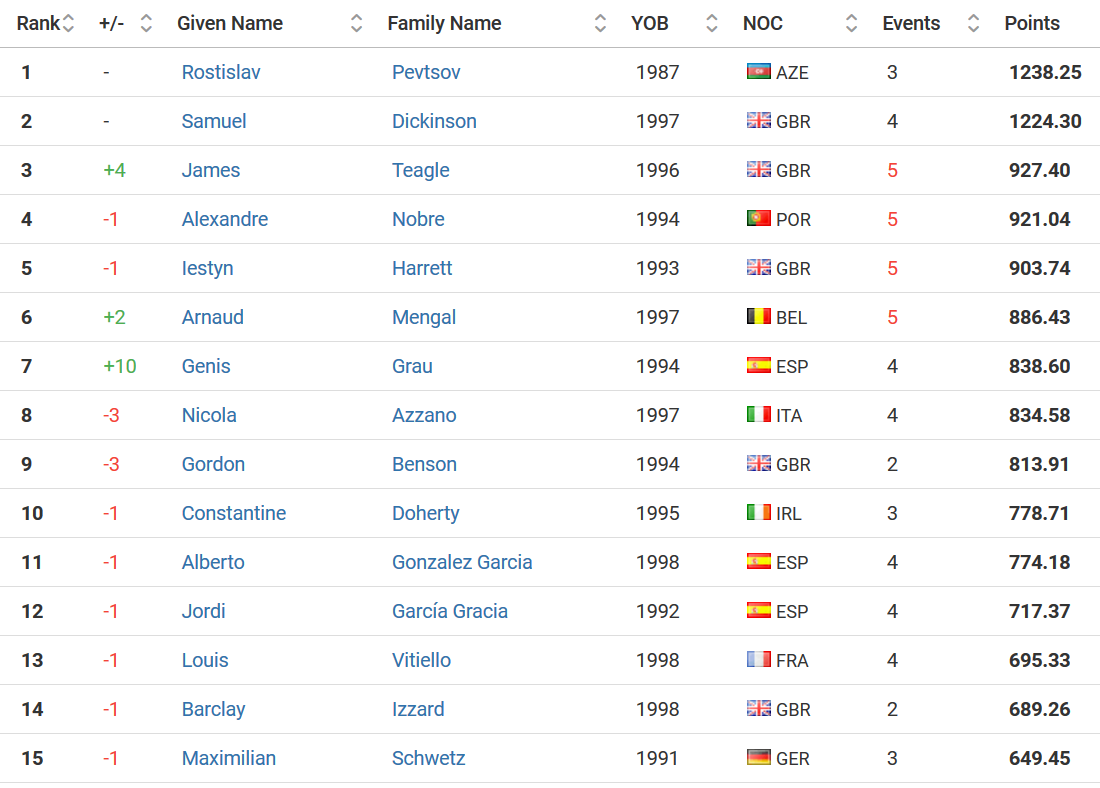This screenshot has width=1100, height=788.
Task: Open Maximilian athlete link
Action: coord(229,759)
